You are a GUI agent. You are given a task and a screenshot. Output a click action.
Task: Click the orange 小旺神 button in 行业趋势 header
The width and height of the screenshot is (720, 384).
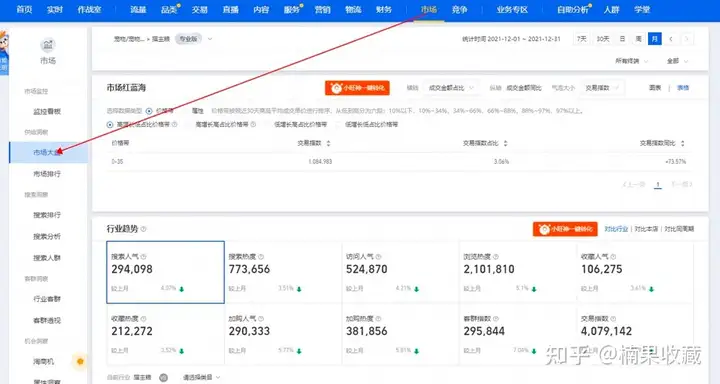pos(565,229)
